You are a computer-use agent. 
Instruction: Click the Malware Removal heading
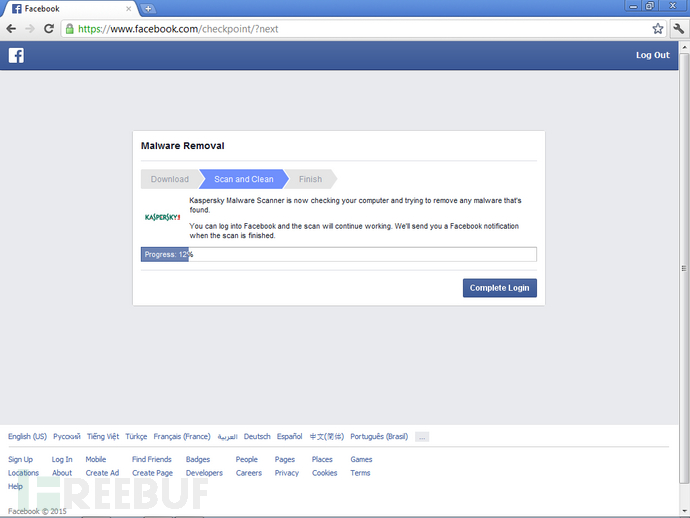(x=183, y=146)
